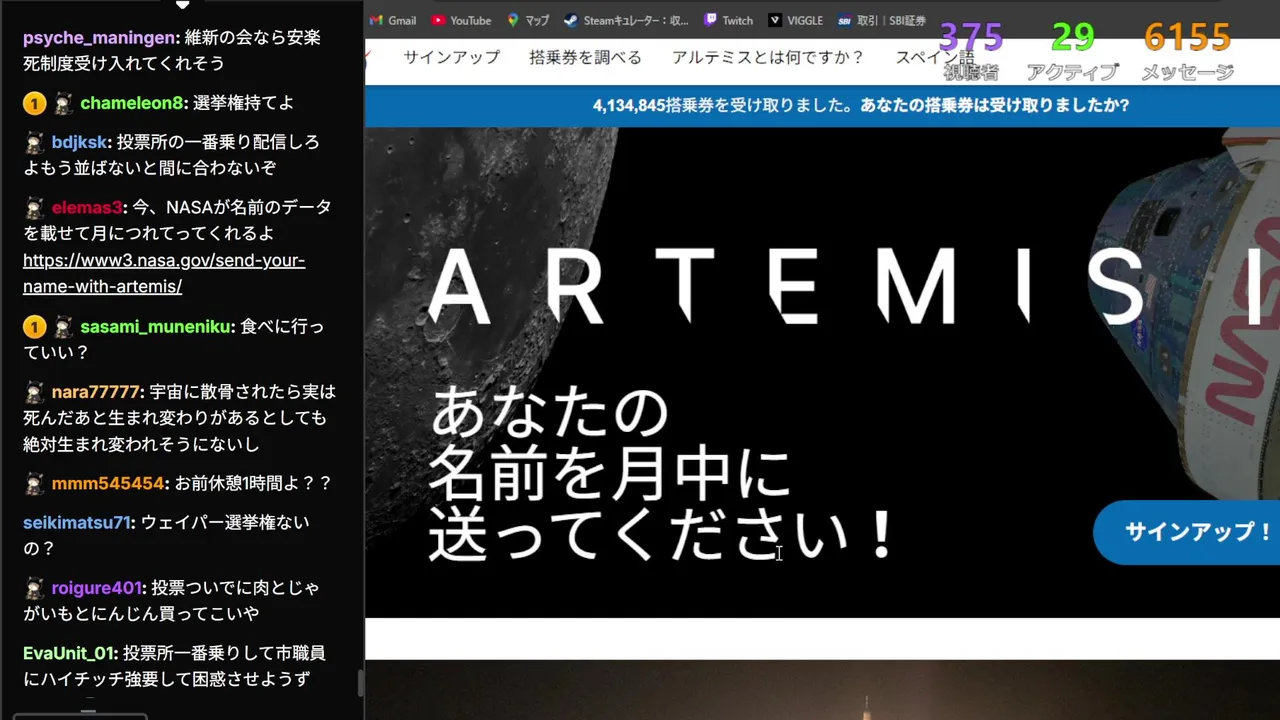
Task: Click the username seikimatsu71 in chat
Action: pyautogui.click(x=77, y=523)
